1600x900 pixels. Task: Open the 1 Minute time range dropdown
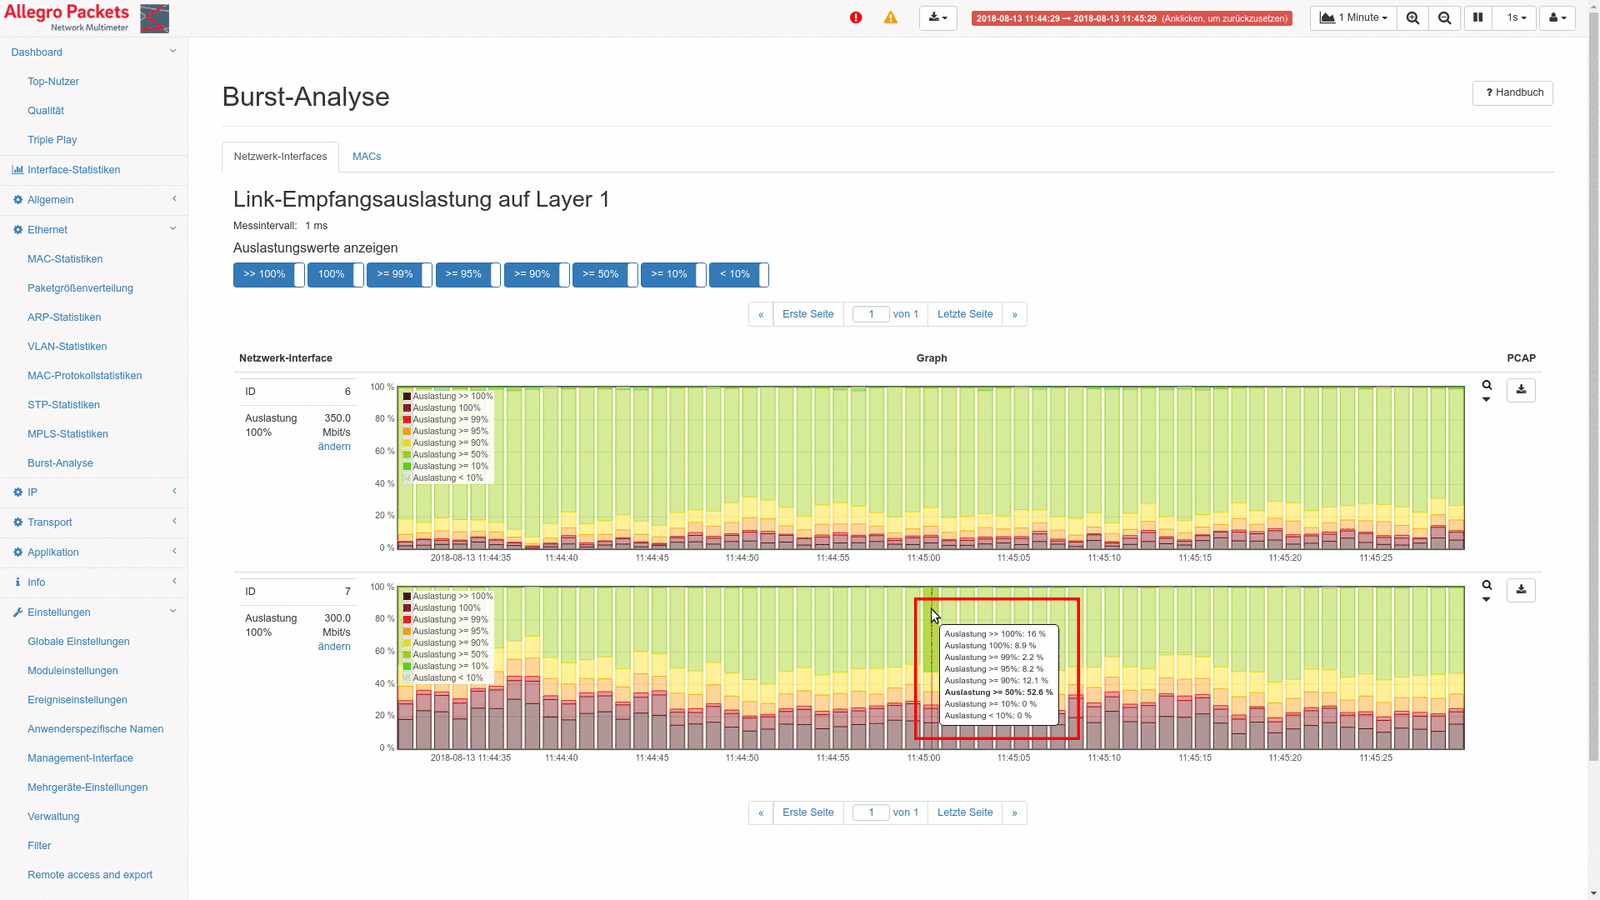pyautogui.click(x=1354, y=18)
